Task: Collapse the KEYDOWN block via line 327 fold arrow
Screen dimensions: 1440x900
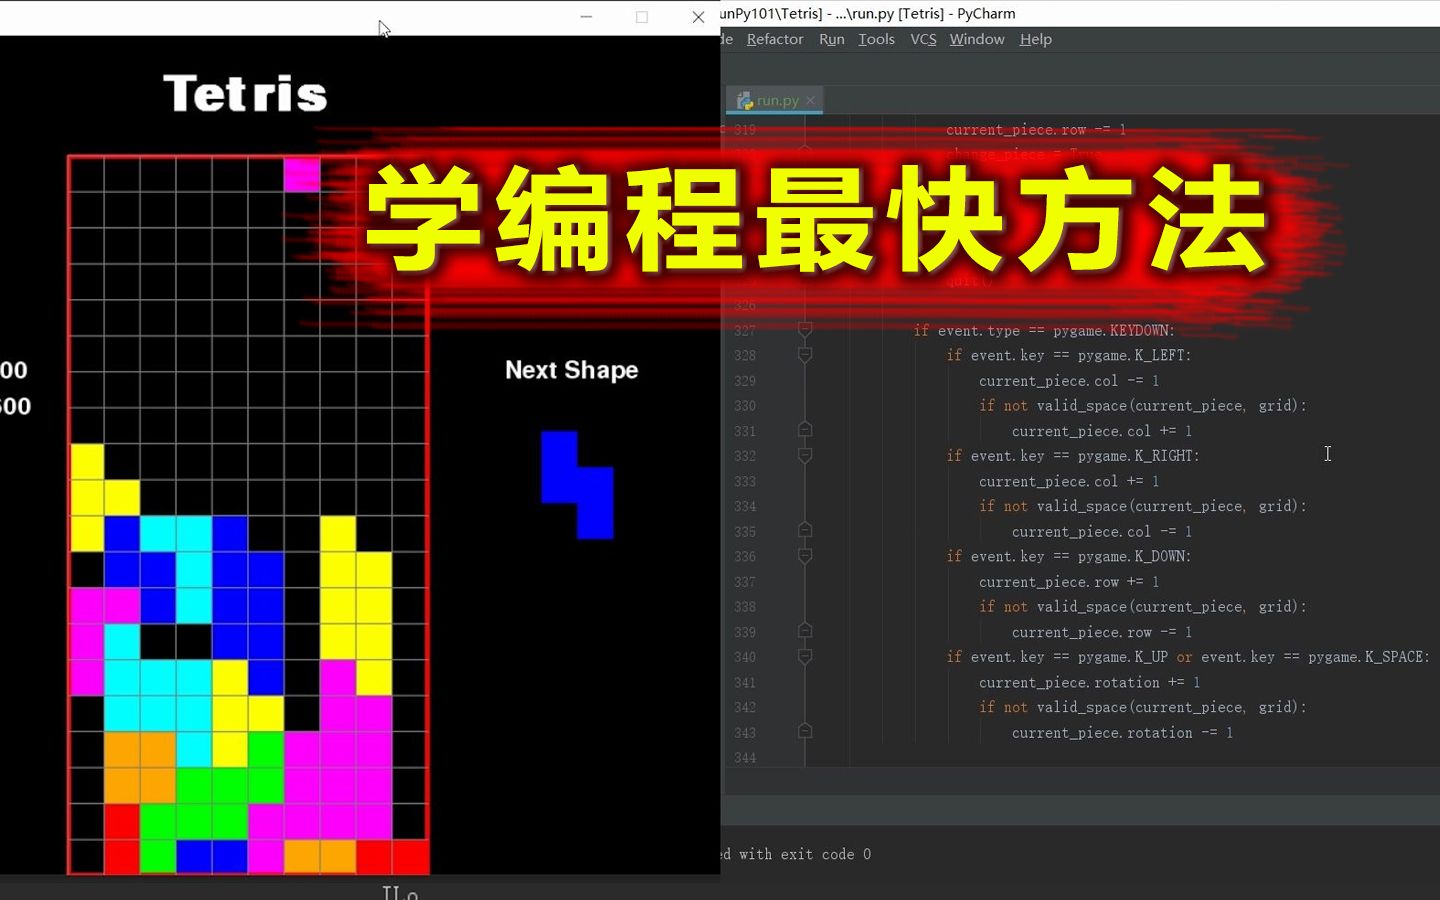Action: click(x=805, y=330)
